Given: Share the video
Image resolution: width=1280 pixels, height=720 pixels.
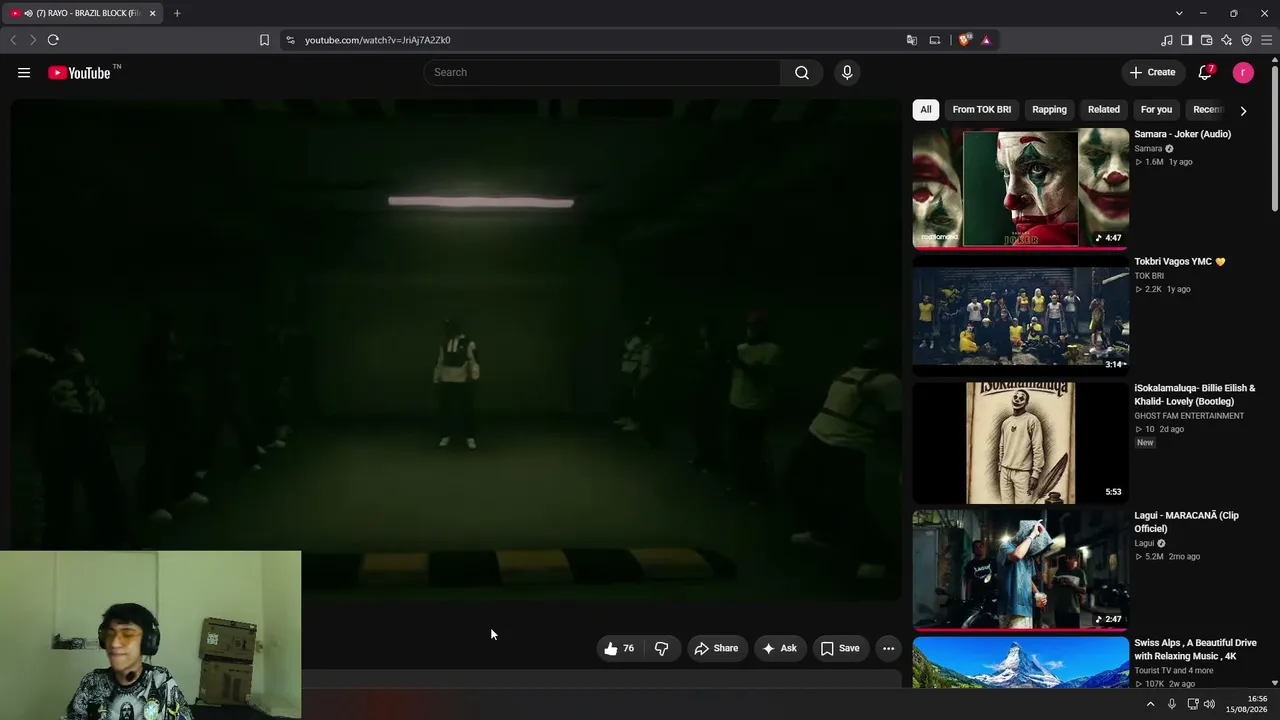Looking at the screenshot, I should click(x=716, y=648).
